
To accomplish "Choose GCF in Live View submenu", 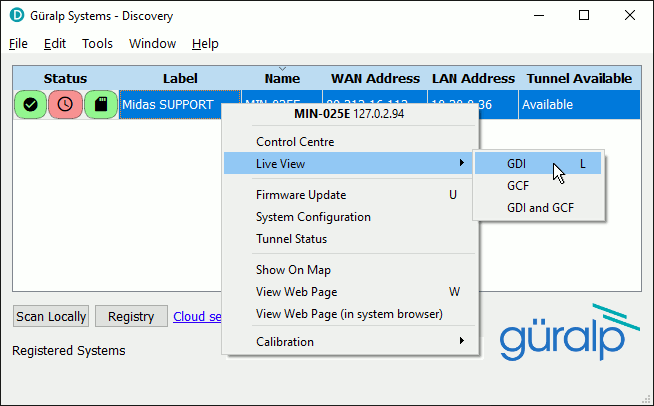I will tap(538, 186).
